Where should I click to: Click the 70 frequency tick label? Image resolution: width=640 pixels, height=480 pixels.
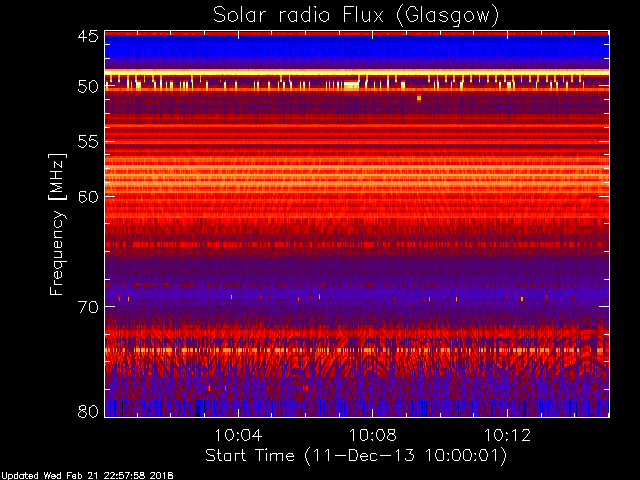click(88, 307)
